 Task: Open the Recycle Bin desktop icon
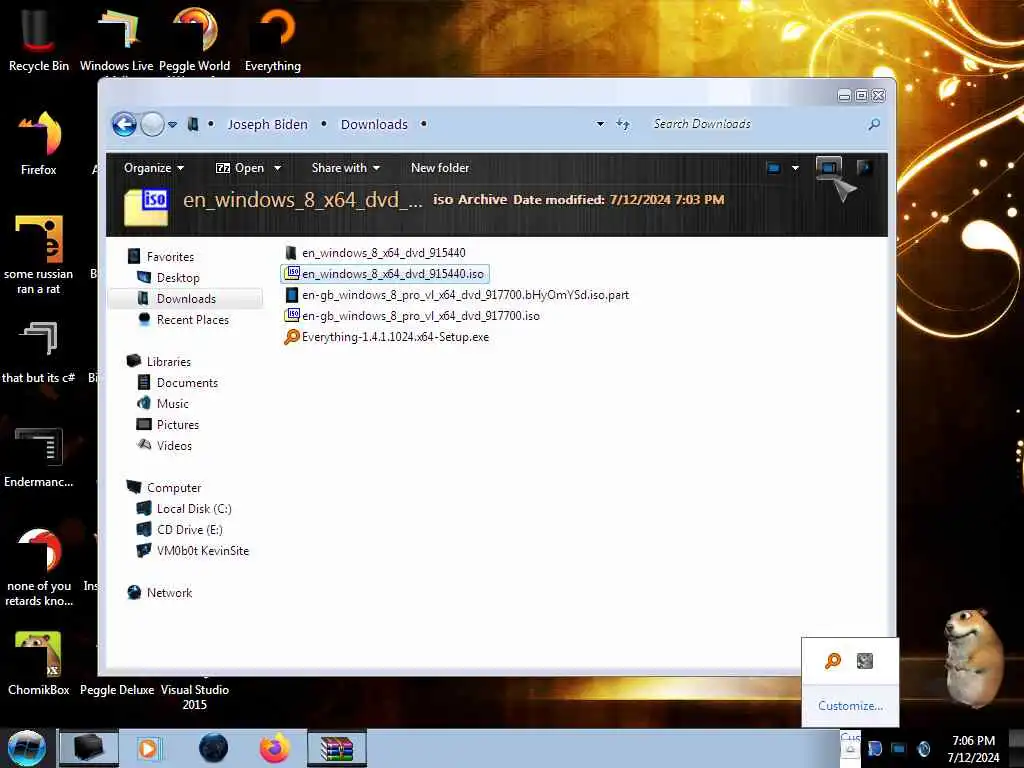click(x=39, y=38)
